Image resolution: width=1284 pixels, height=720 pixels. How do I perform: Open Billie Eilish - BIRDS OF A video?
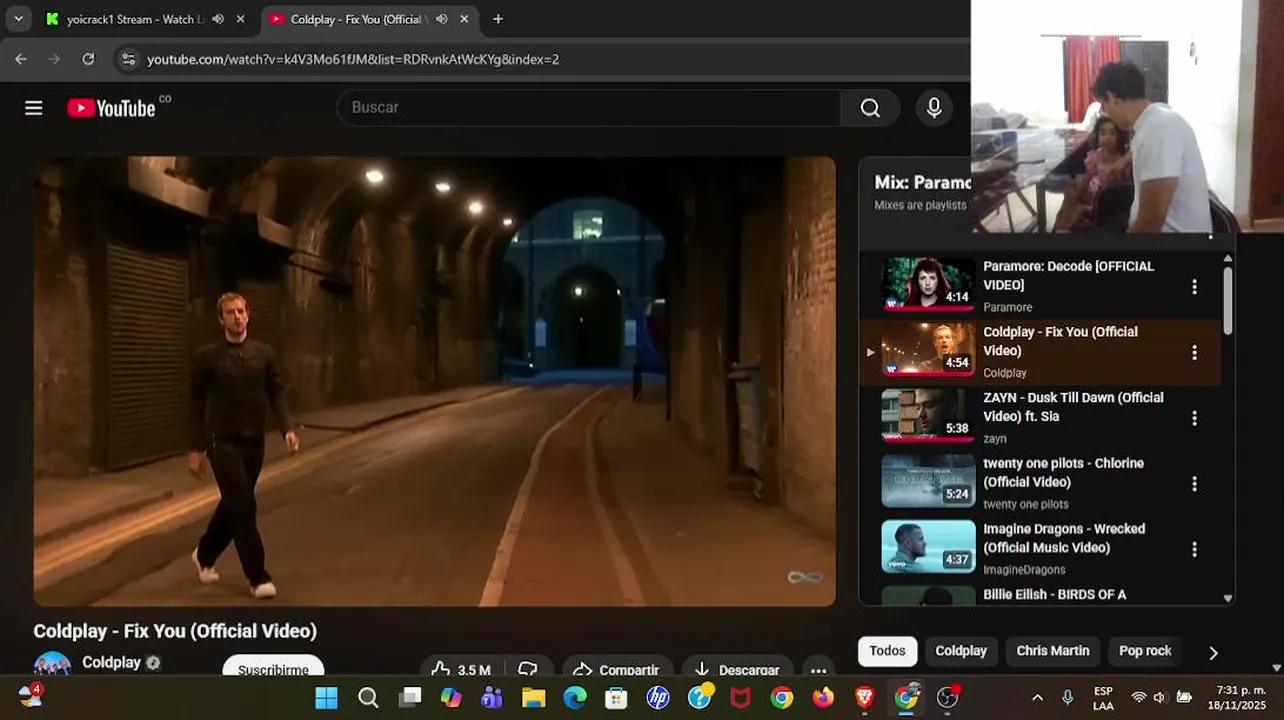tap(1054, 595)
